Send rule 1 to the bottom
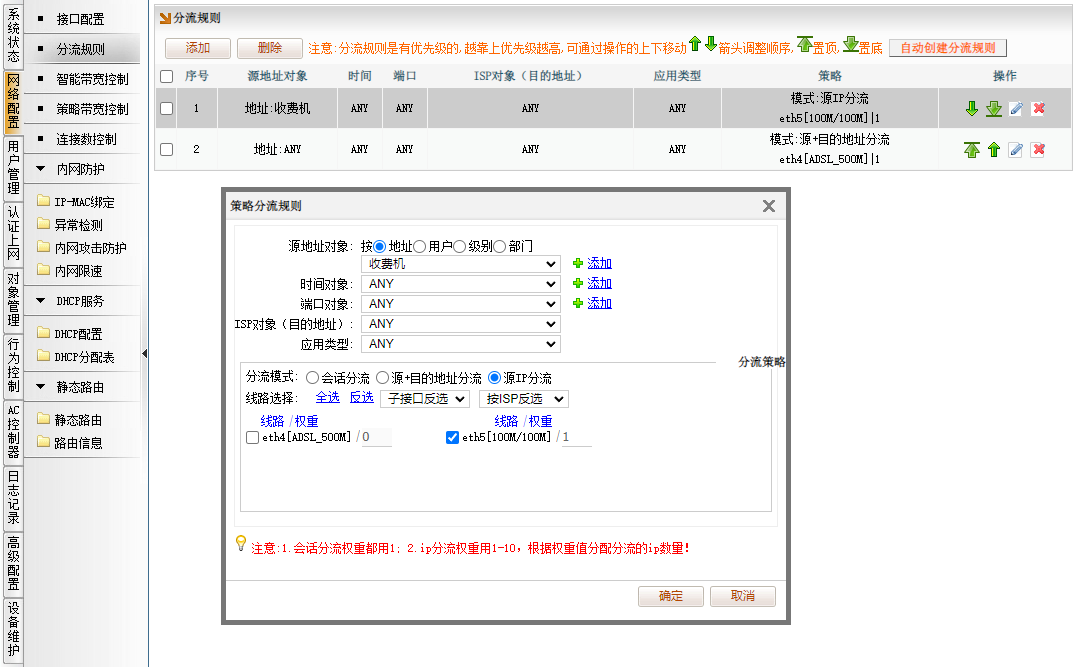 [994, 109]
